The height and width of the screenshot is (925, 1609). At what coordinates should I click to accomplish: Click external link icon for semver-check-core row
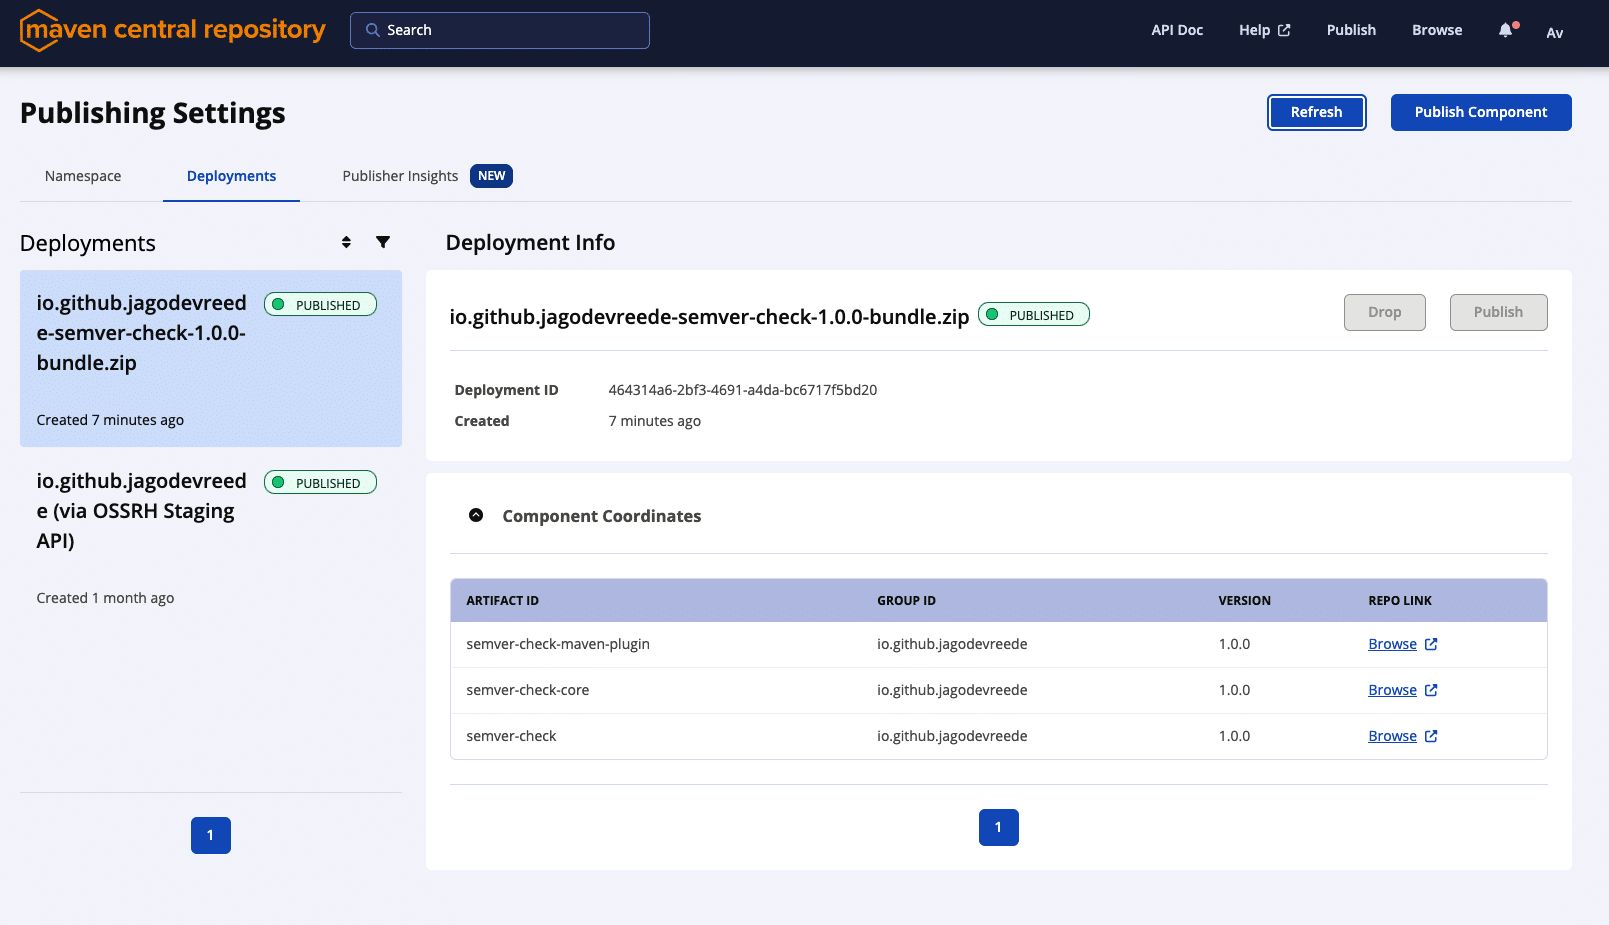[x=1431, y=690]
